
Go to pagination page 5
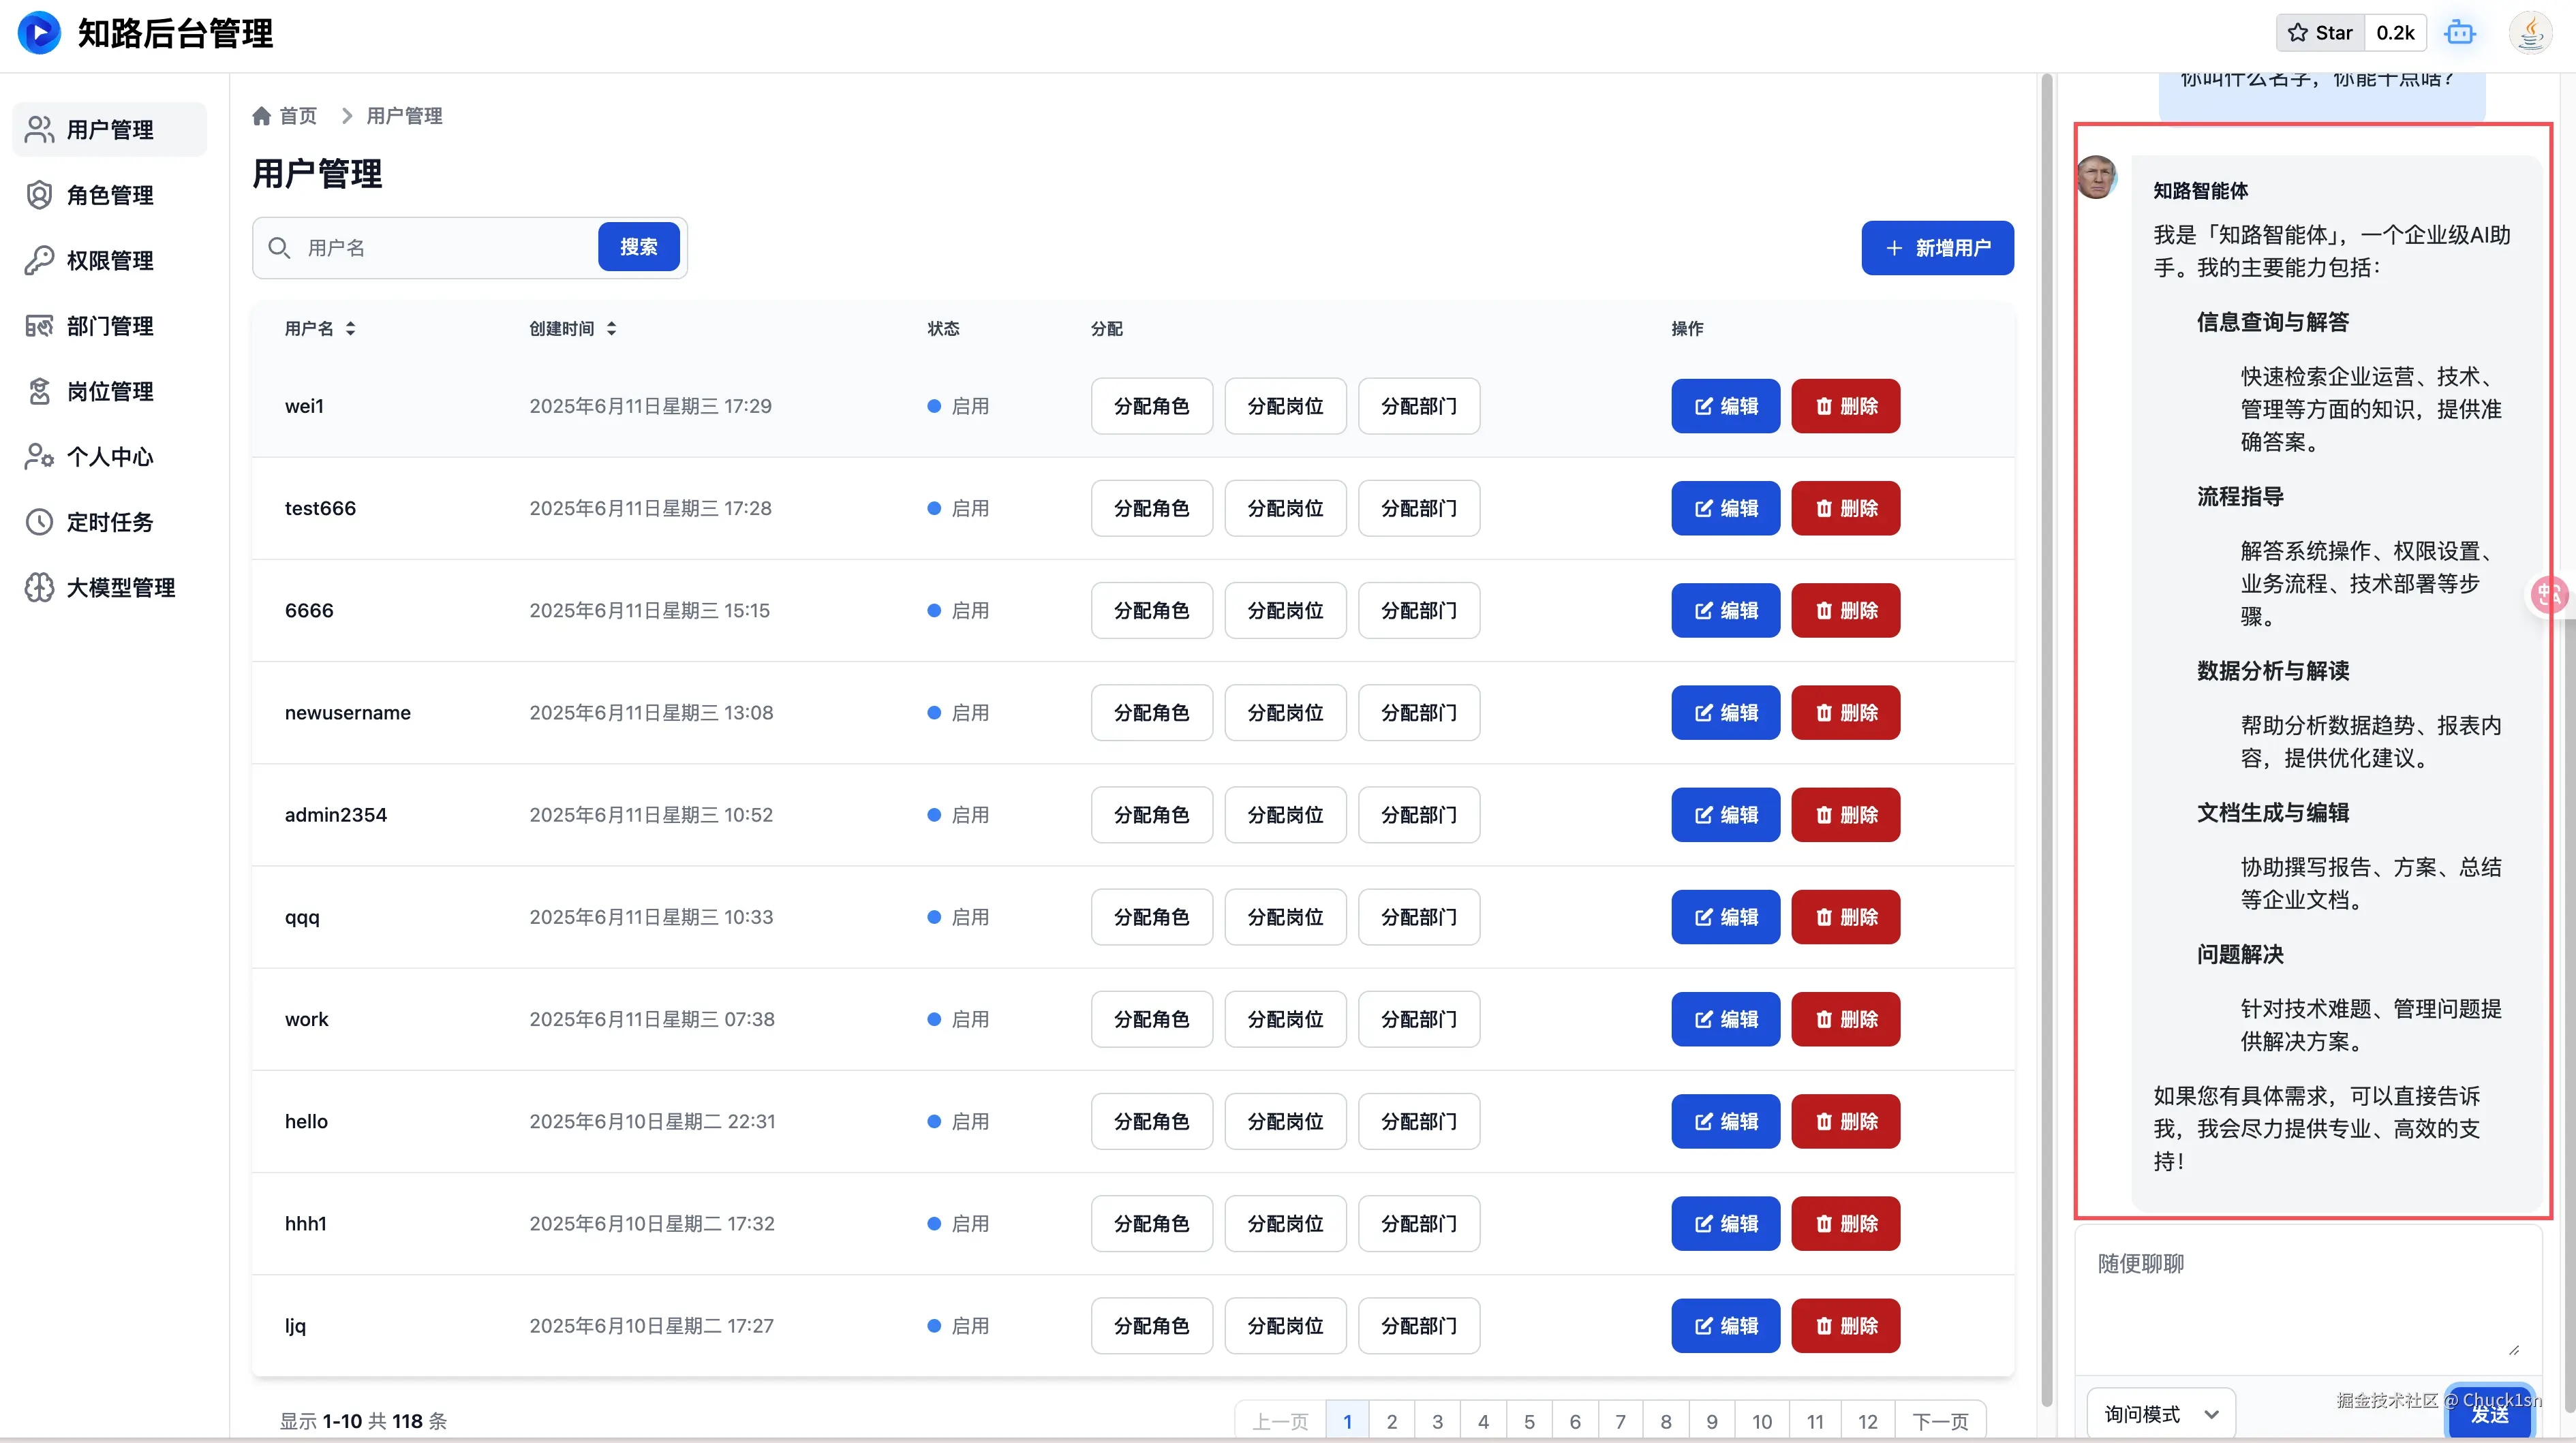(1529, 1421)
